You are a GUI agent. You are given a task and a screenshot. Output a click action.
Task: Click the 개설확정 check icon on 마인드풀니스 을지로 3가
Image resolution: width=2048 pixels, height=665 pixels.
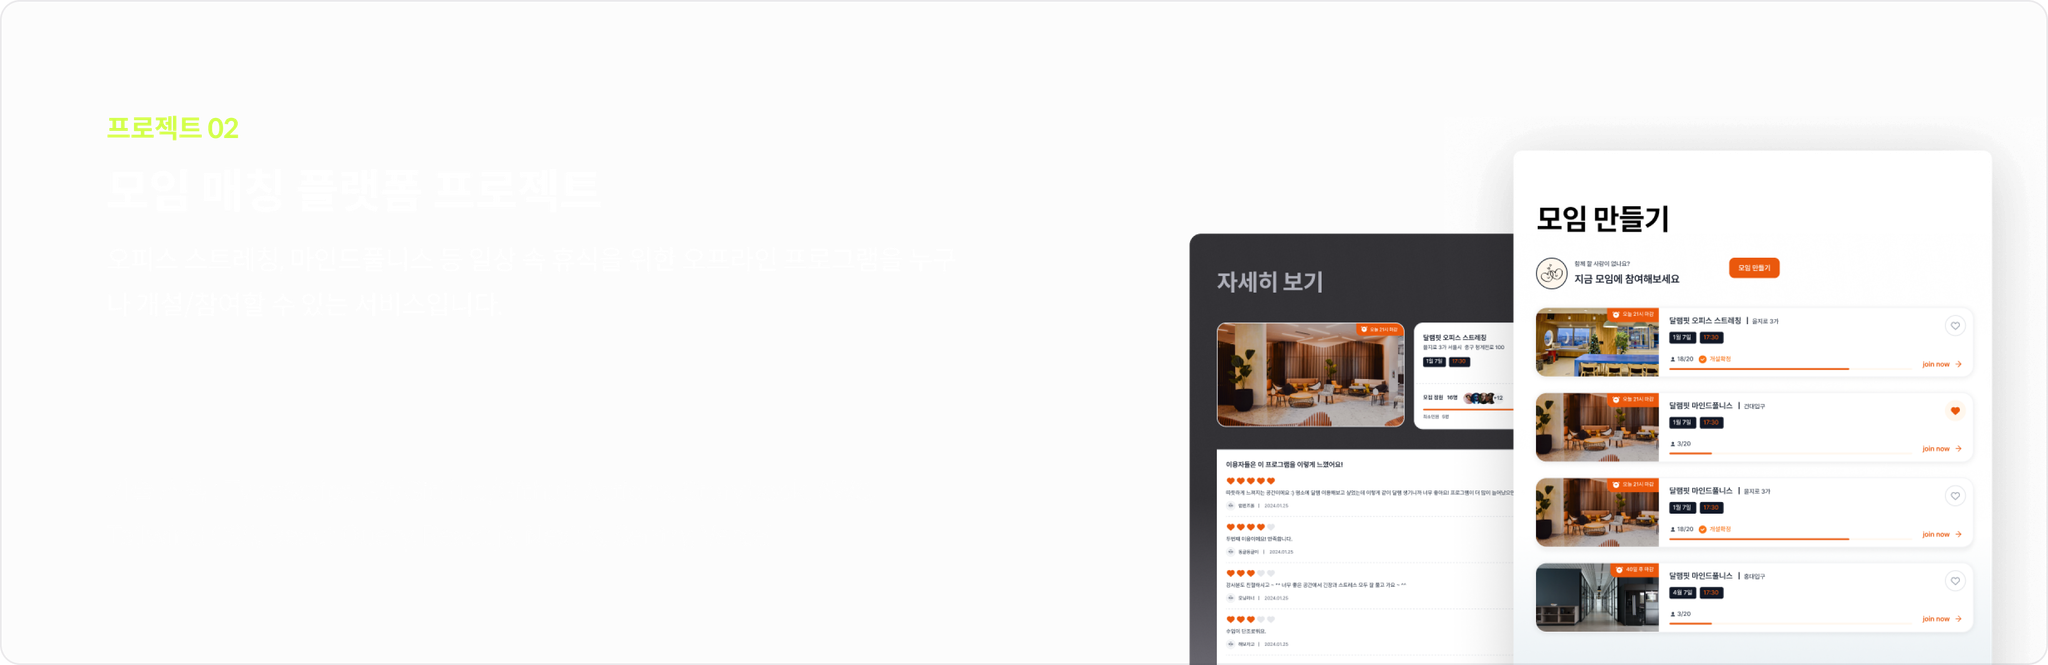(x=1703, y=529)
